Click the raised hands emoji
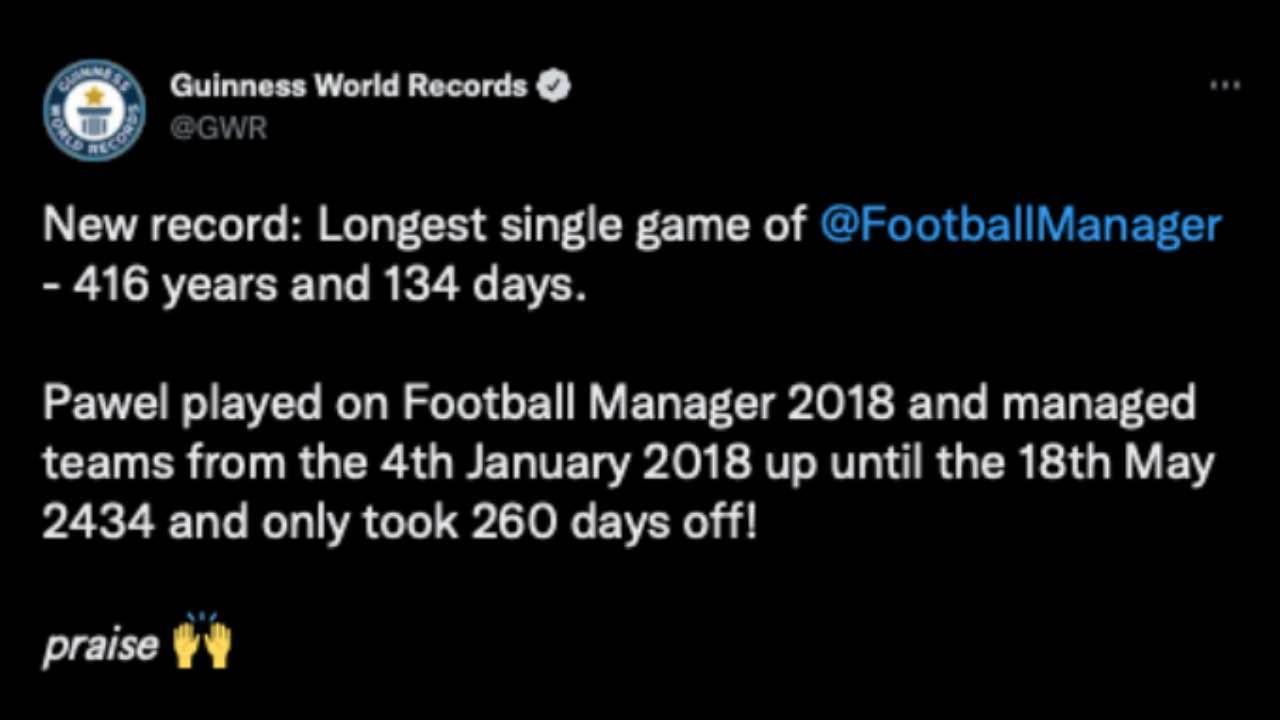Image resolution: width=1280 pixels, height=720 pixels. point(202,644)
